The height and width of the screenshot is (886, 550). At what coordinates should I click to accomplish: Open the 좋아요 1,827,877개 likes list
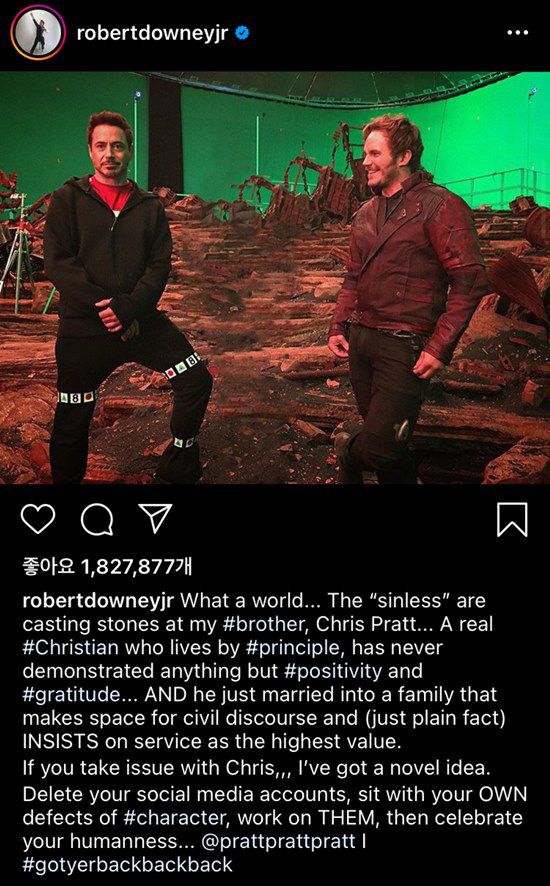pos(107,566)
